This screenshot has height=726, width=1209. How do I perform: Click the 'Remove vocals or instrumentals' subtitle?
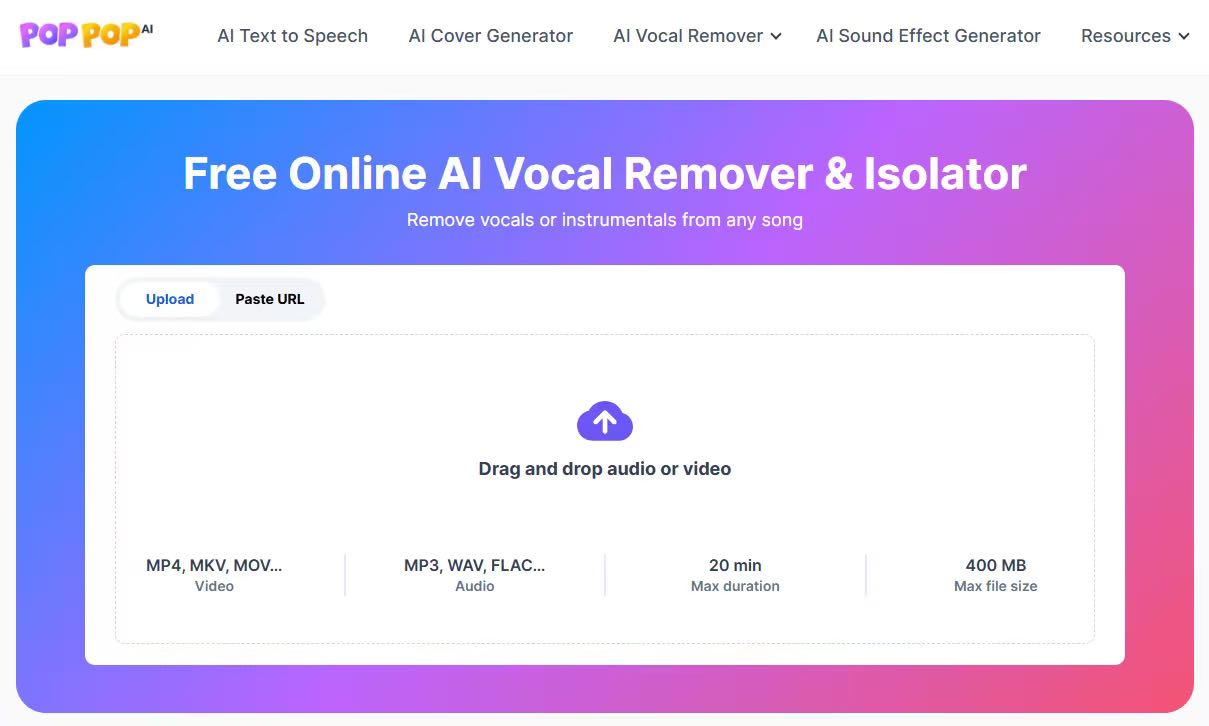pyautogui.click(x=604, y=220)
